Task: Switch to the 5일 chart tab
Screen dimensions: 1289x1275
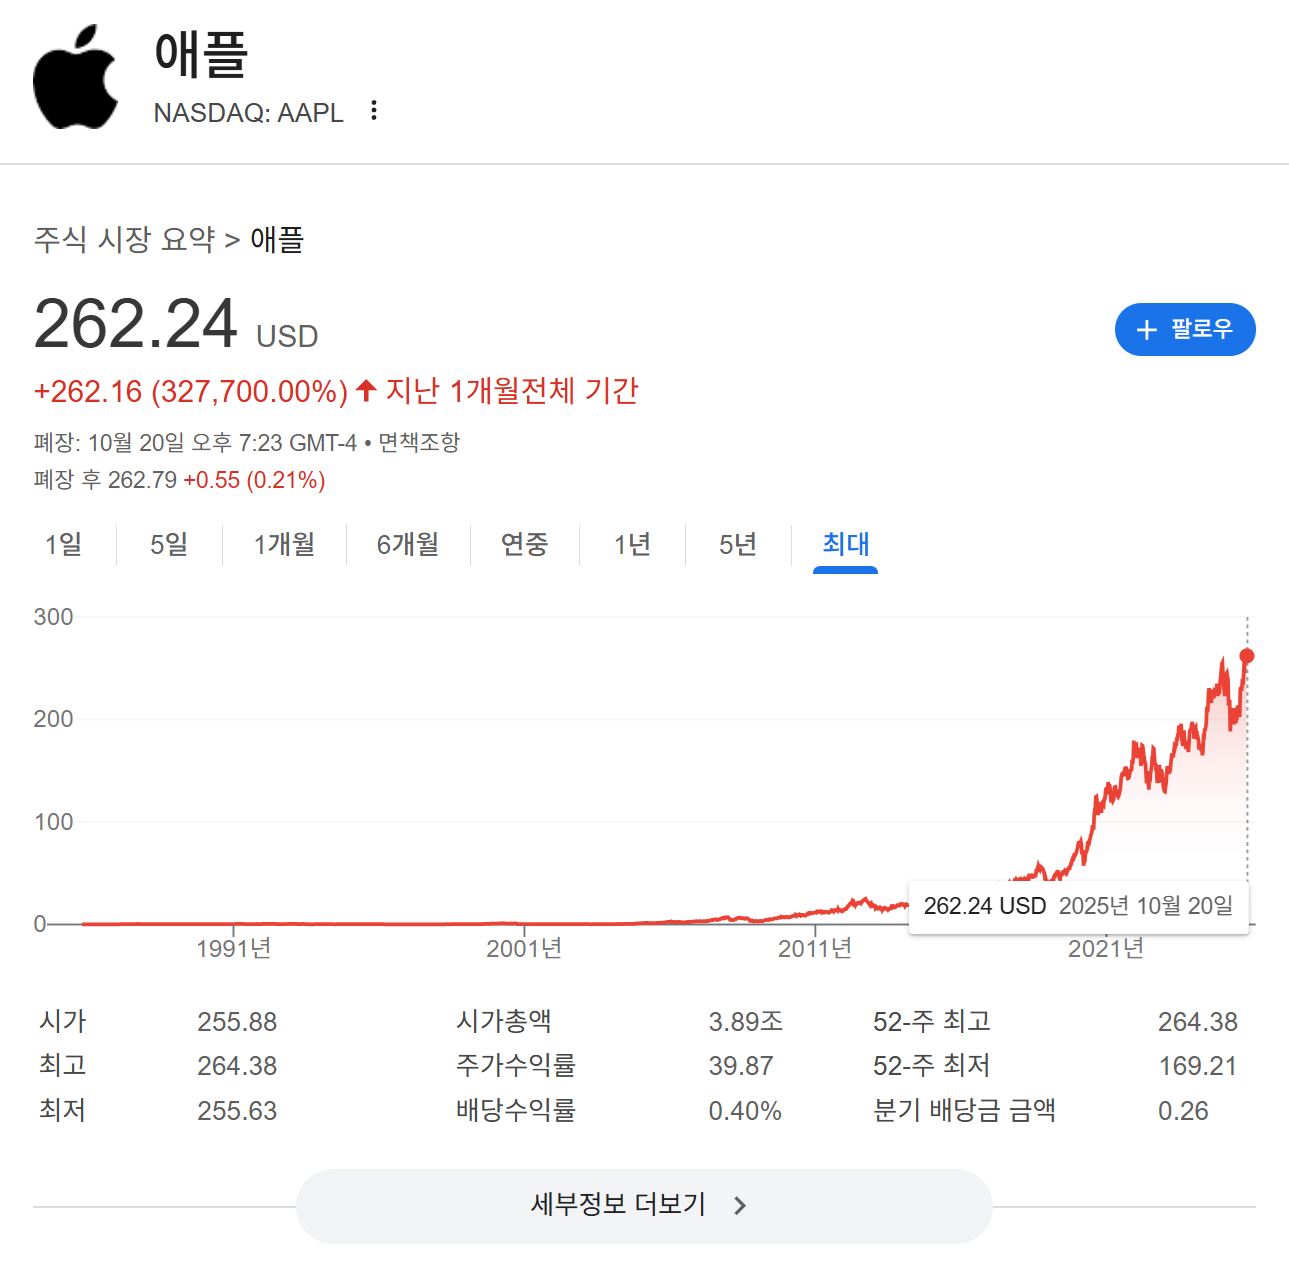Action: click(x=169, y=544)
